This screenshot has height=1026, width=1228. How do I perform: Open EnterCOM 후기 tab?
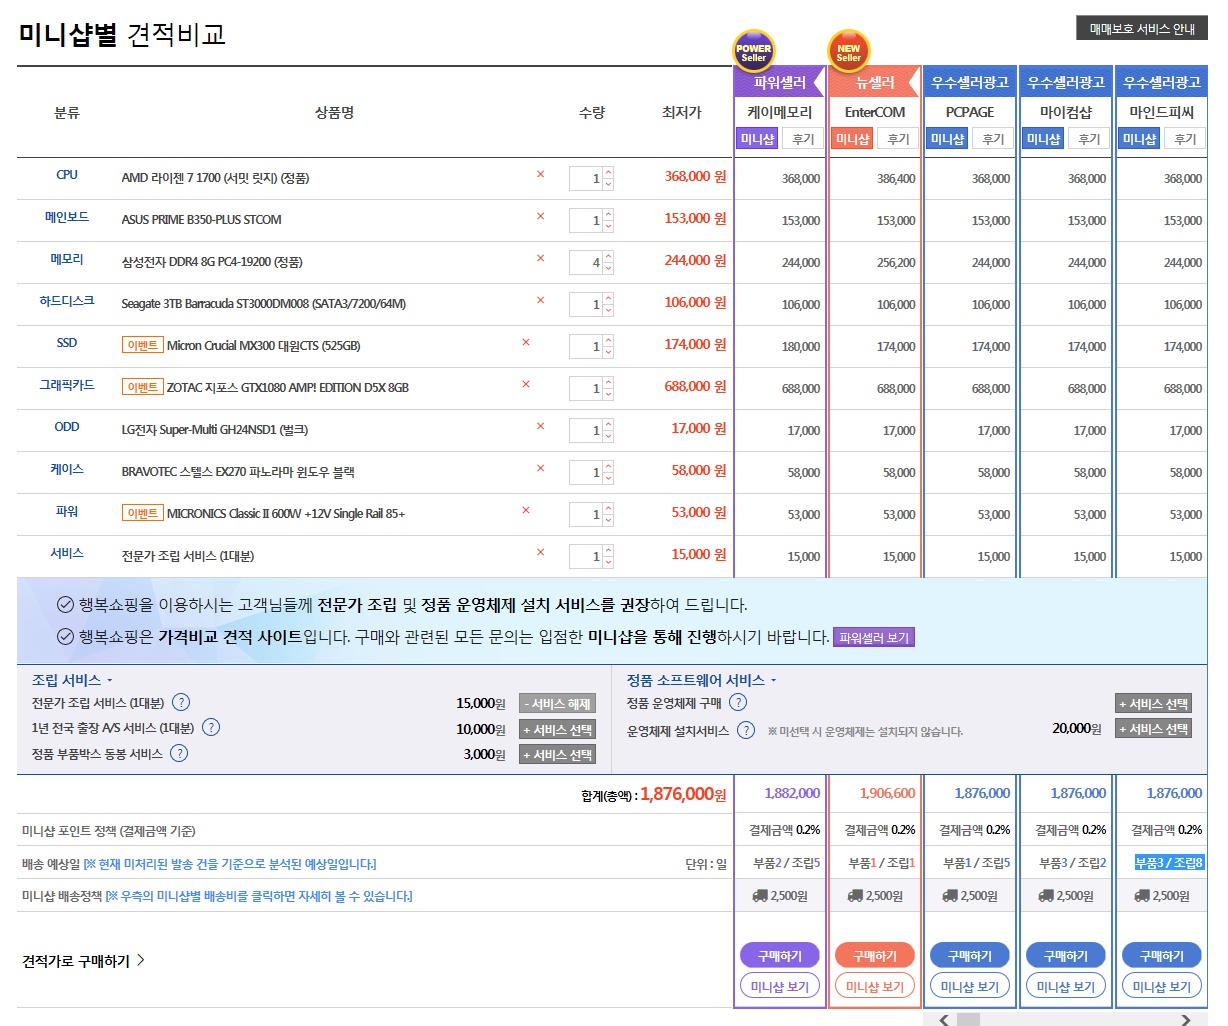tap(898, 139)
